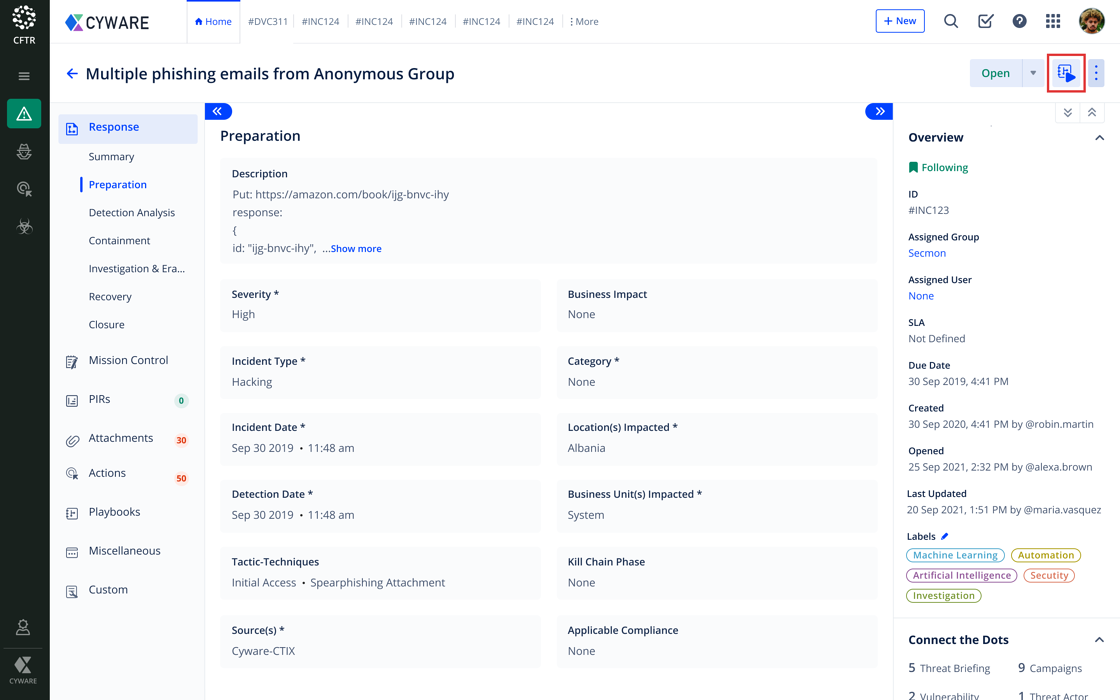
Task: Open the apps grid launcher
Action: pyautogui.click(x=1053, y=21)
